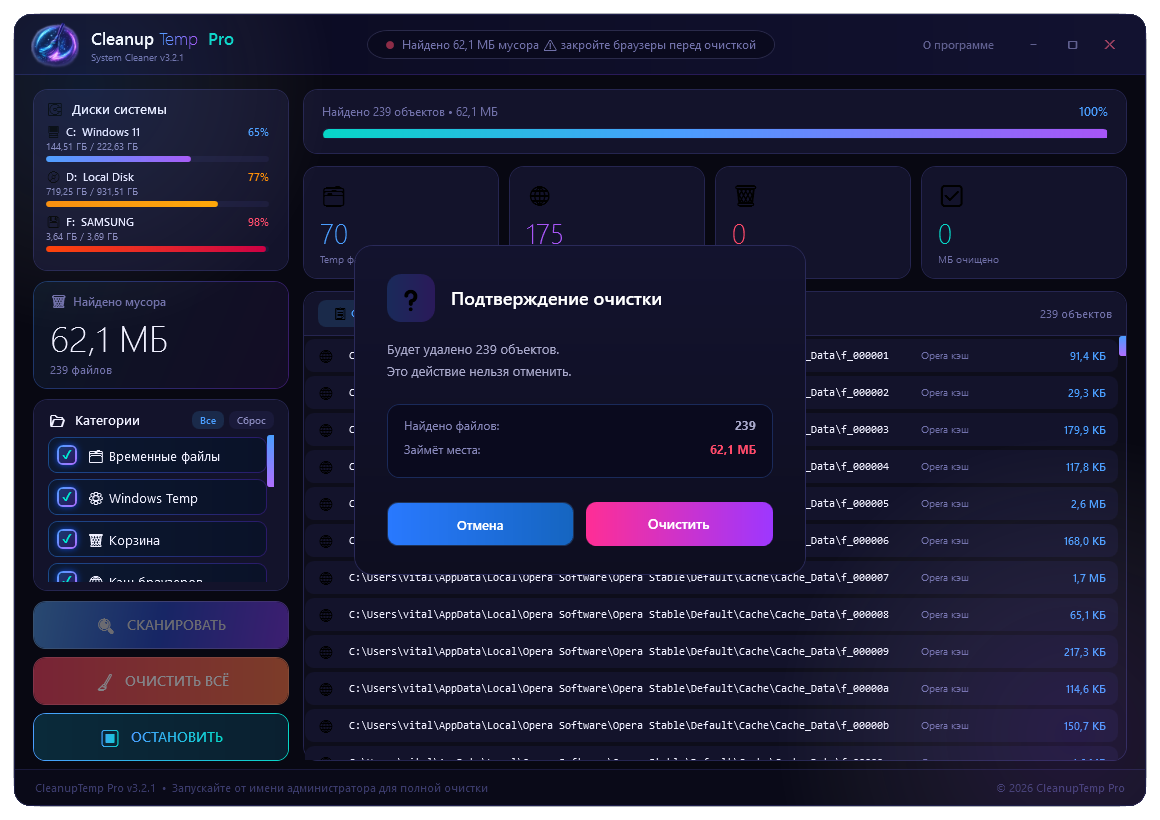Click globe icon of row f_000007
1160x820 pixels.
pyautogui.click(x=326, y=578)
